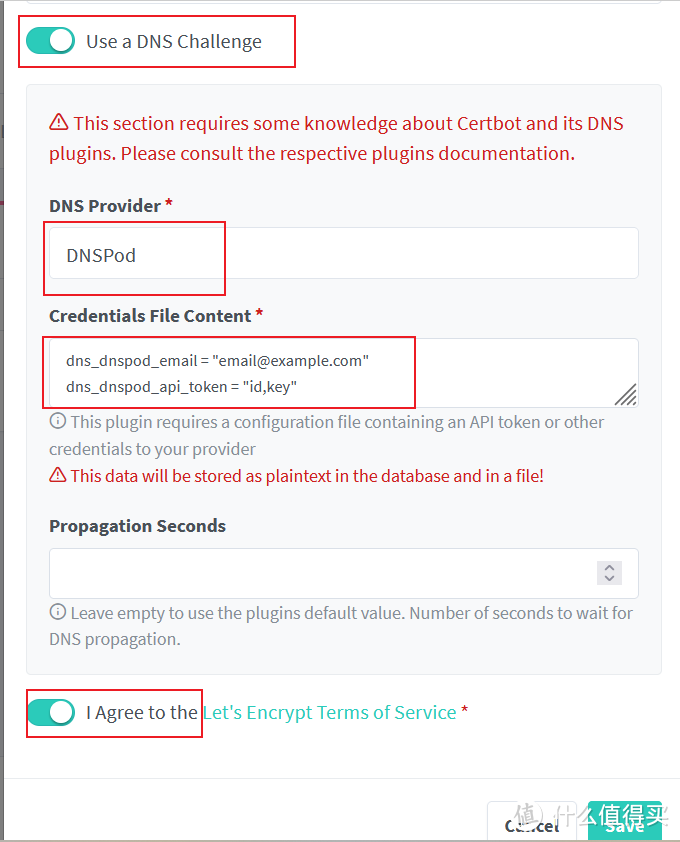Viewport: 680px width, 842px height.
Task: Click the info icon beside the configuration file hint
Action: (x=58, y=422)
